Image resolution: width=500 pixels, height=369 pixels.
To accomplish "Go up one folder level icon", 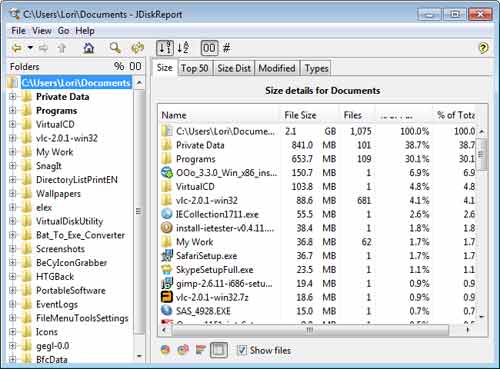I will (x=62, y=48).
